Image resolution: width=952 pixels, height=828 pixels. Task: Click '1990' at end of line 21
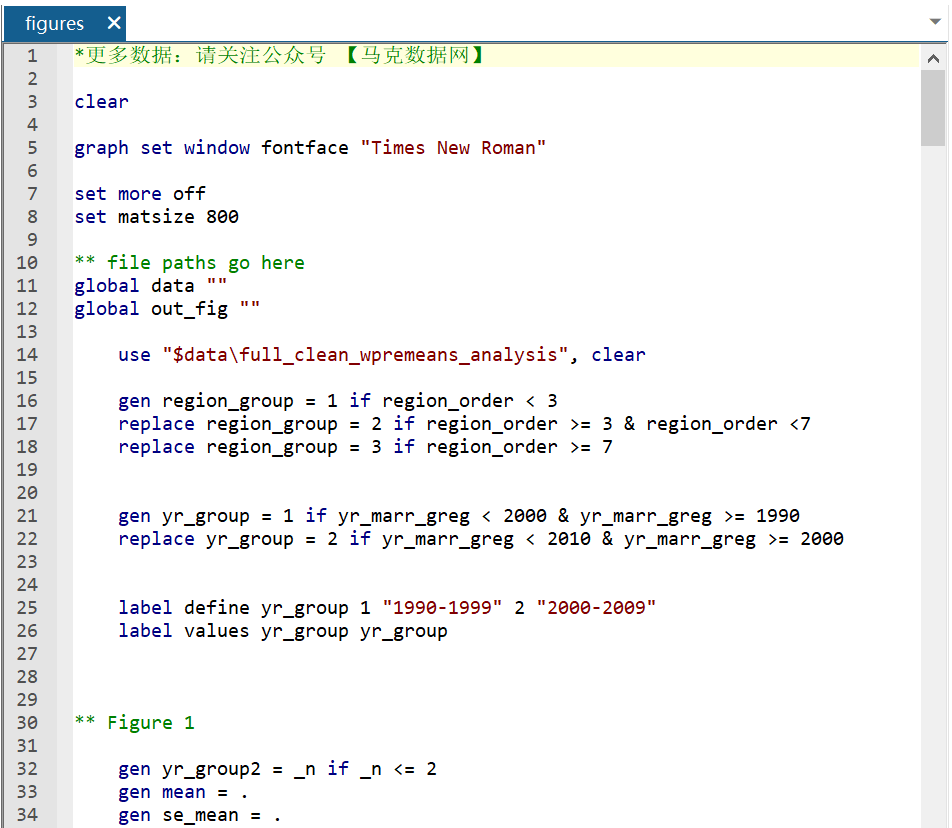[778, 516]
